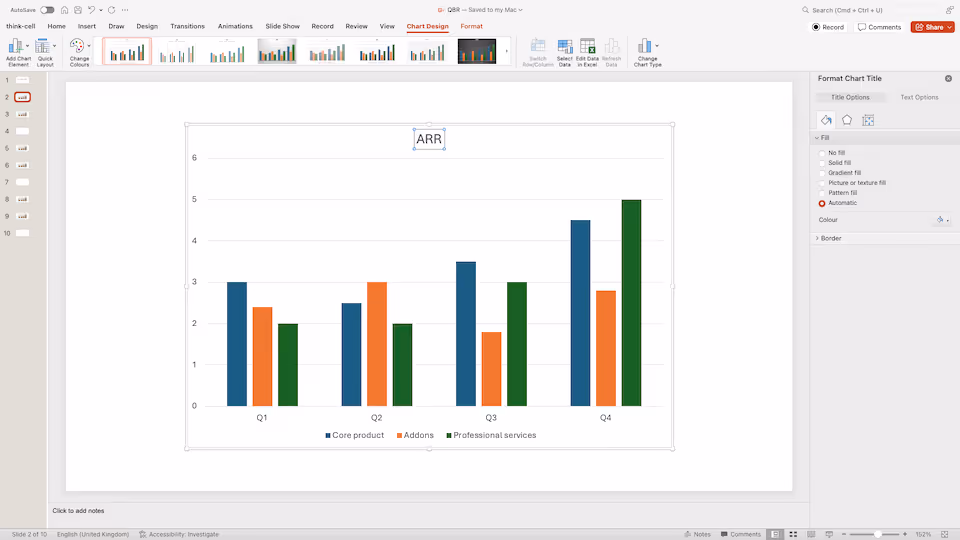Click the Comments button at top right
960x540 pixels.
tap(879, 27)
